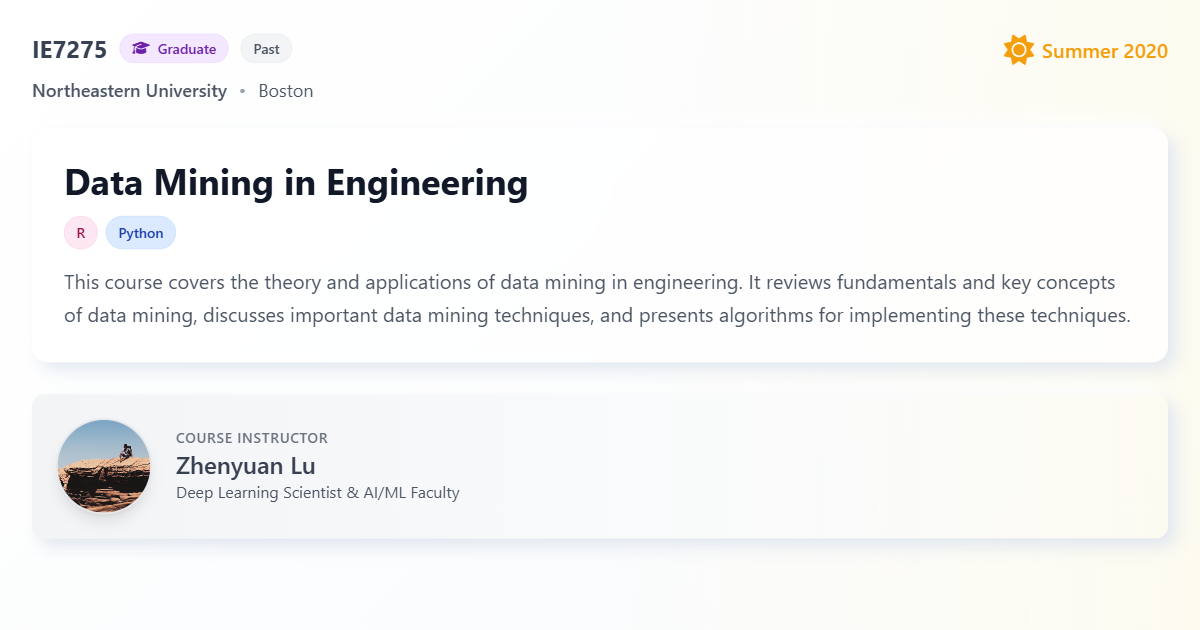
Task: Open the Summer 2020 term label
Action: [x=1103, y=51]
